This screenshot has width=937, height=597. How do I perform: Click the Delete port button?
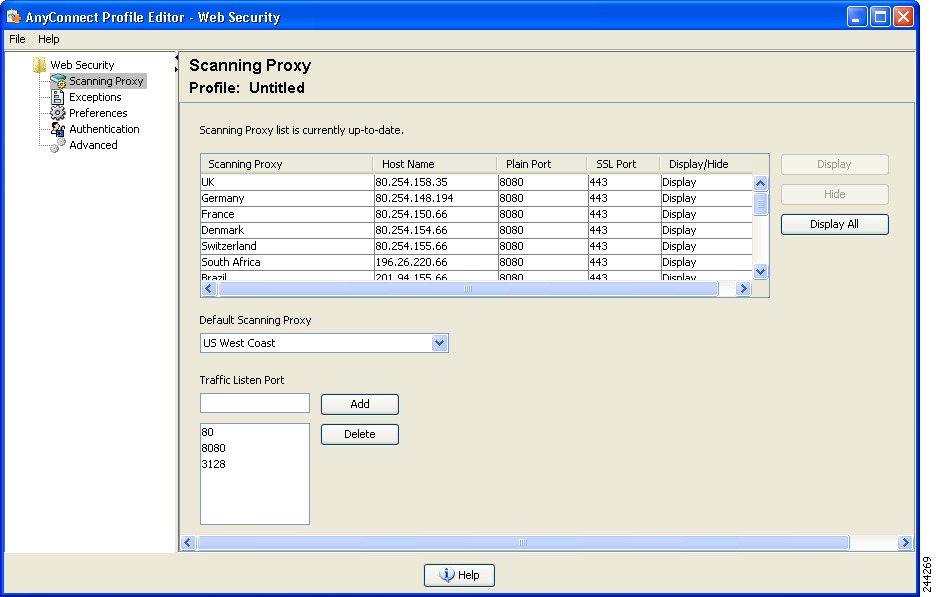click(360, 434)
